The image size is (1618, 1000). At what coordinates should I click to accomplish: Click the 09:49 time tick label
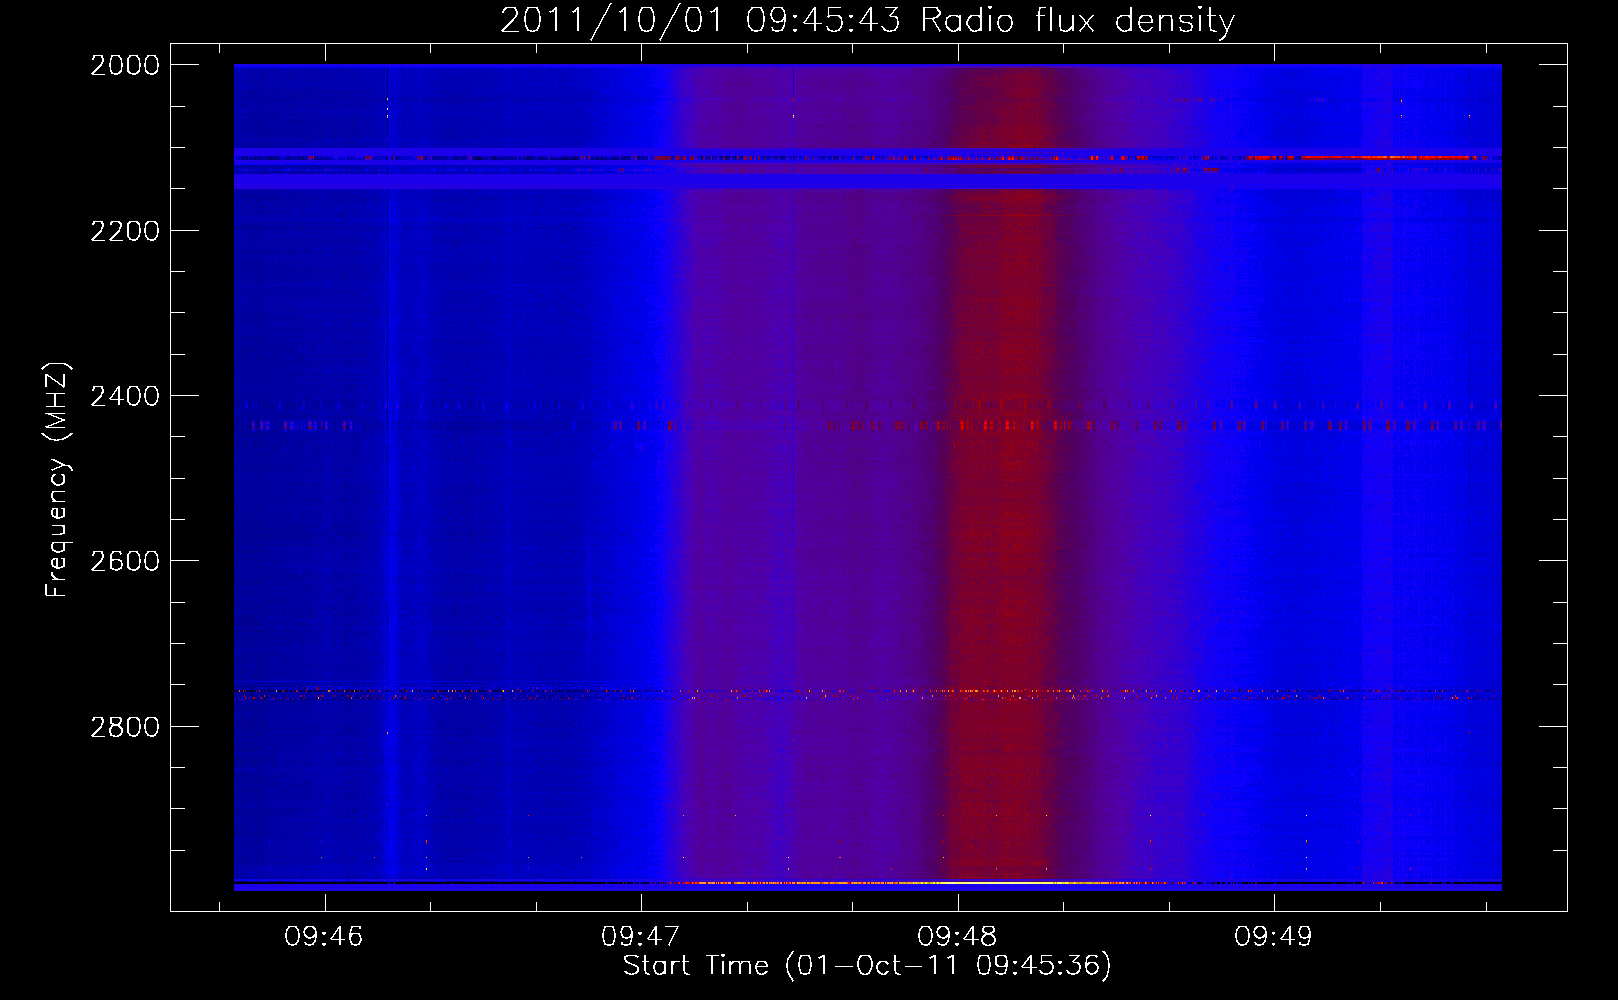pyautogui.click(x=1274, y=937)
